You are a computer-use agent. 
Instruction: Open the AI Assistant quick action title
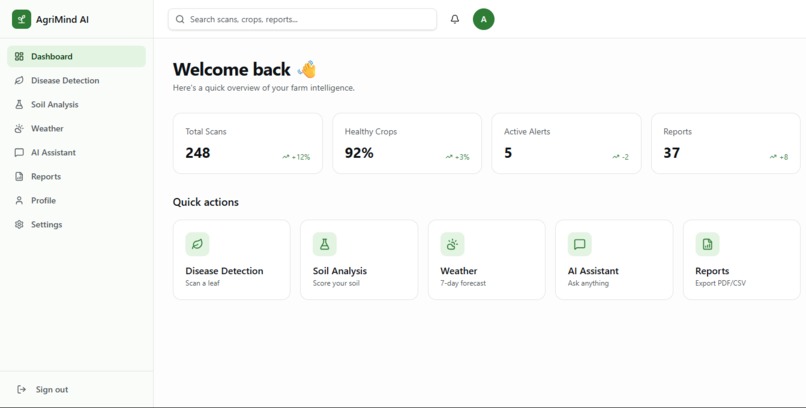[593, 271]
